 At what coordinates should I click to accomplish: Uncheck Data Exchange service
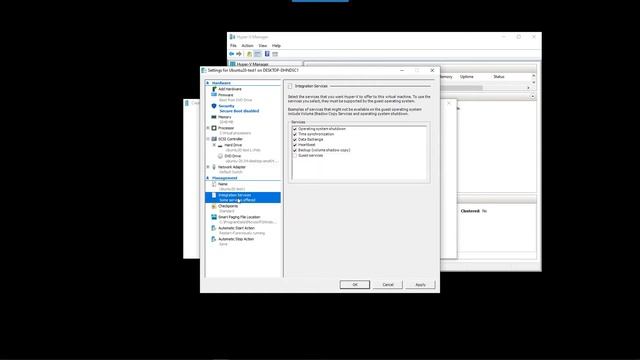[x=295, y=140]
